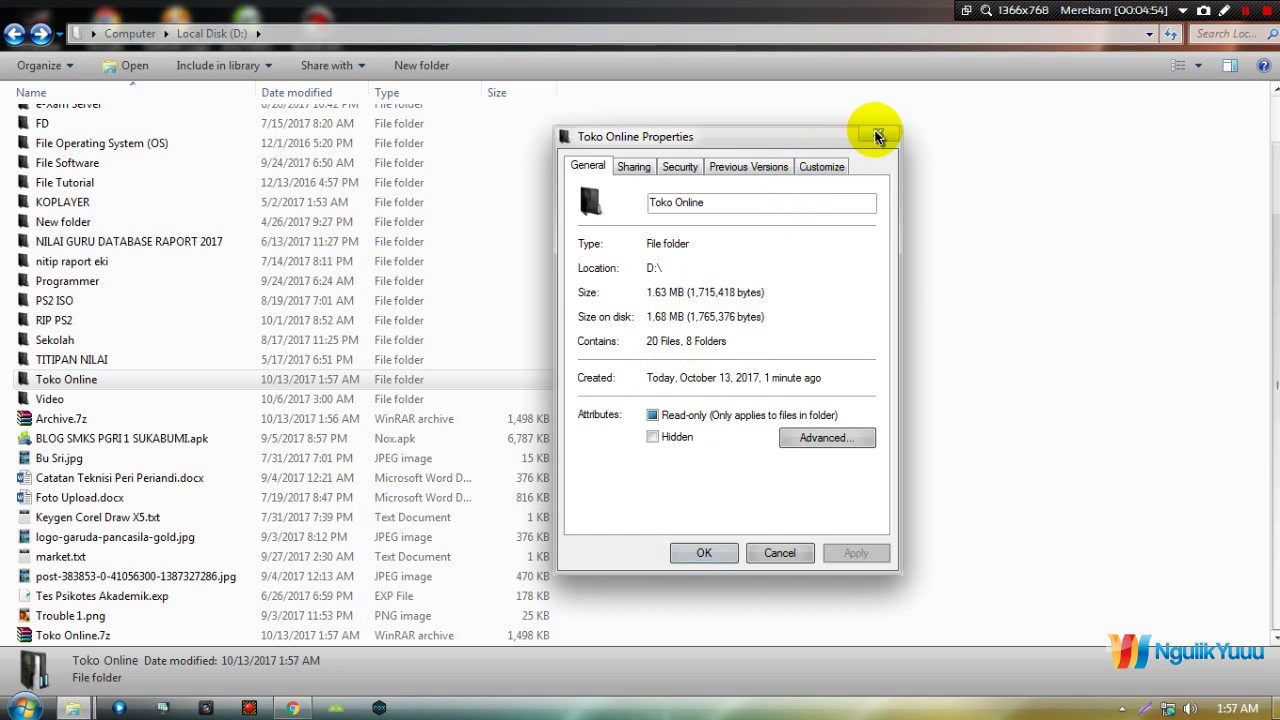Open Chrome from the taskbar
Viewport: 1280px width, 720px height.
coord(293,708)
